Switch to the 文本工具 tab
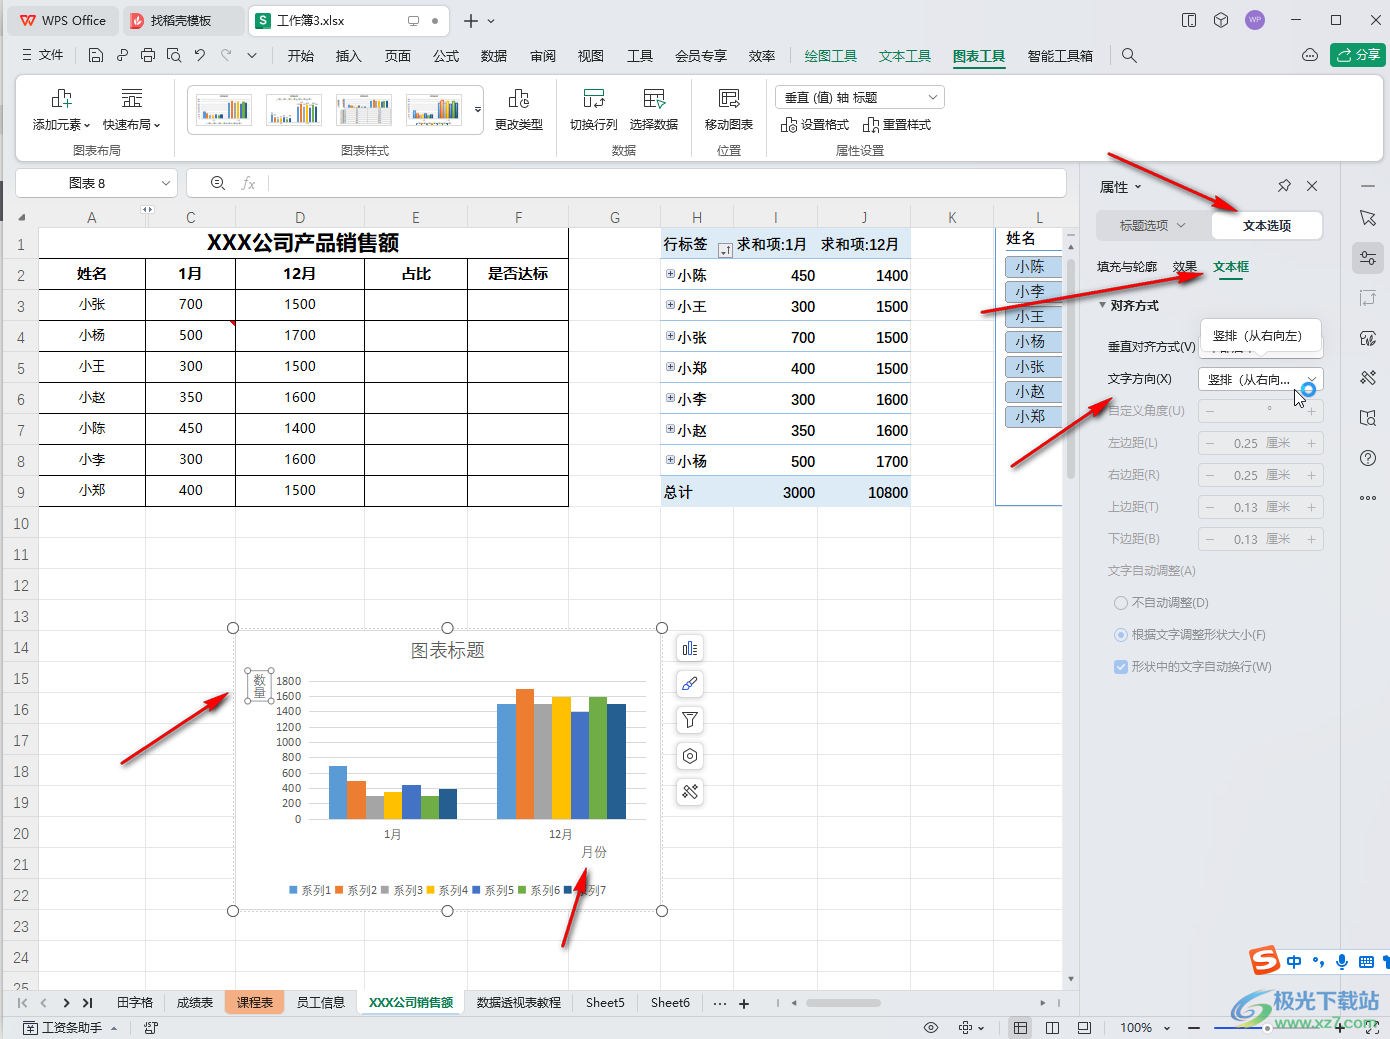Screen dimensions: 1390x1039 pos(905,56)
